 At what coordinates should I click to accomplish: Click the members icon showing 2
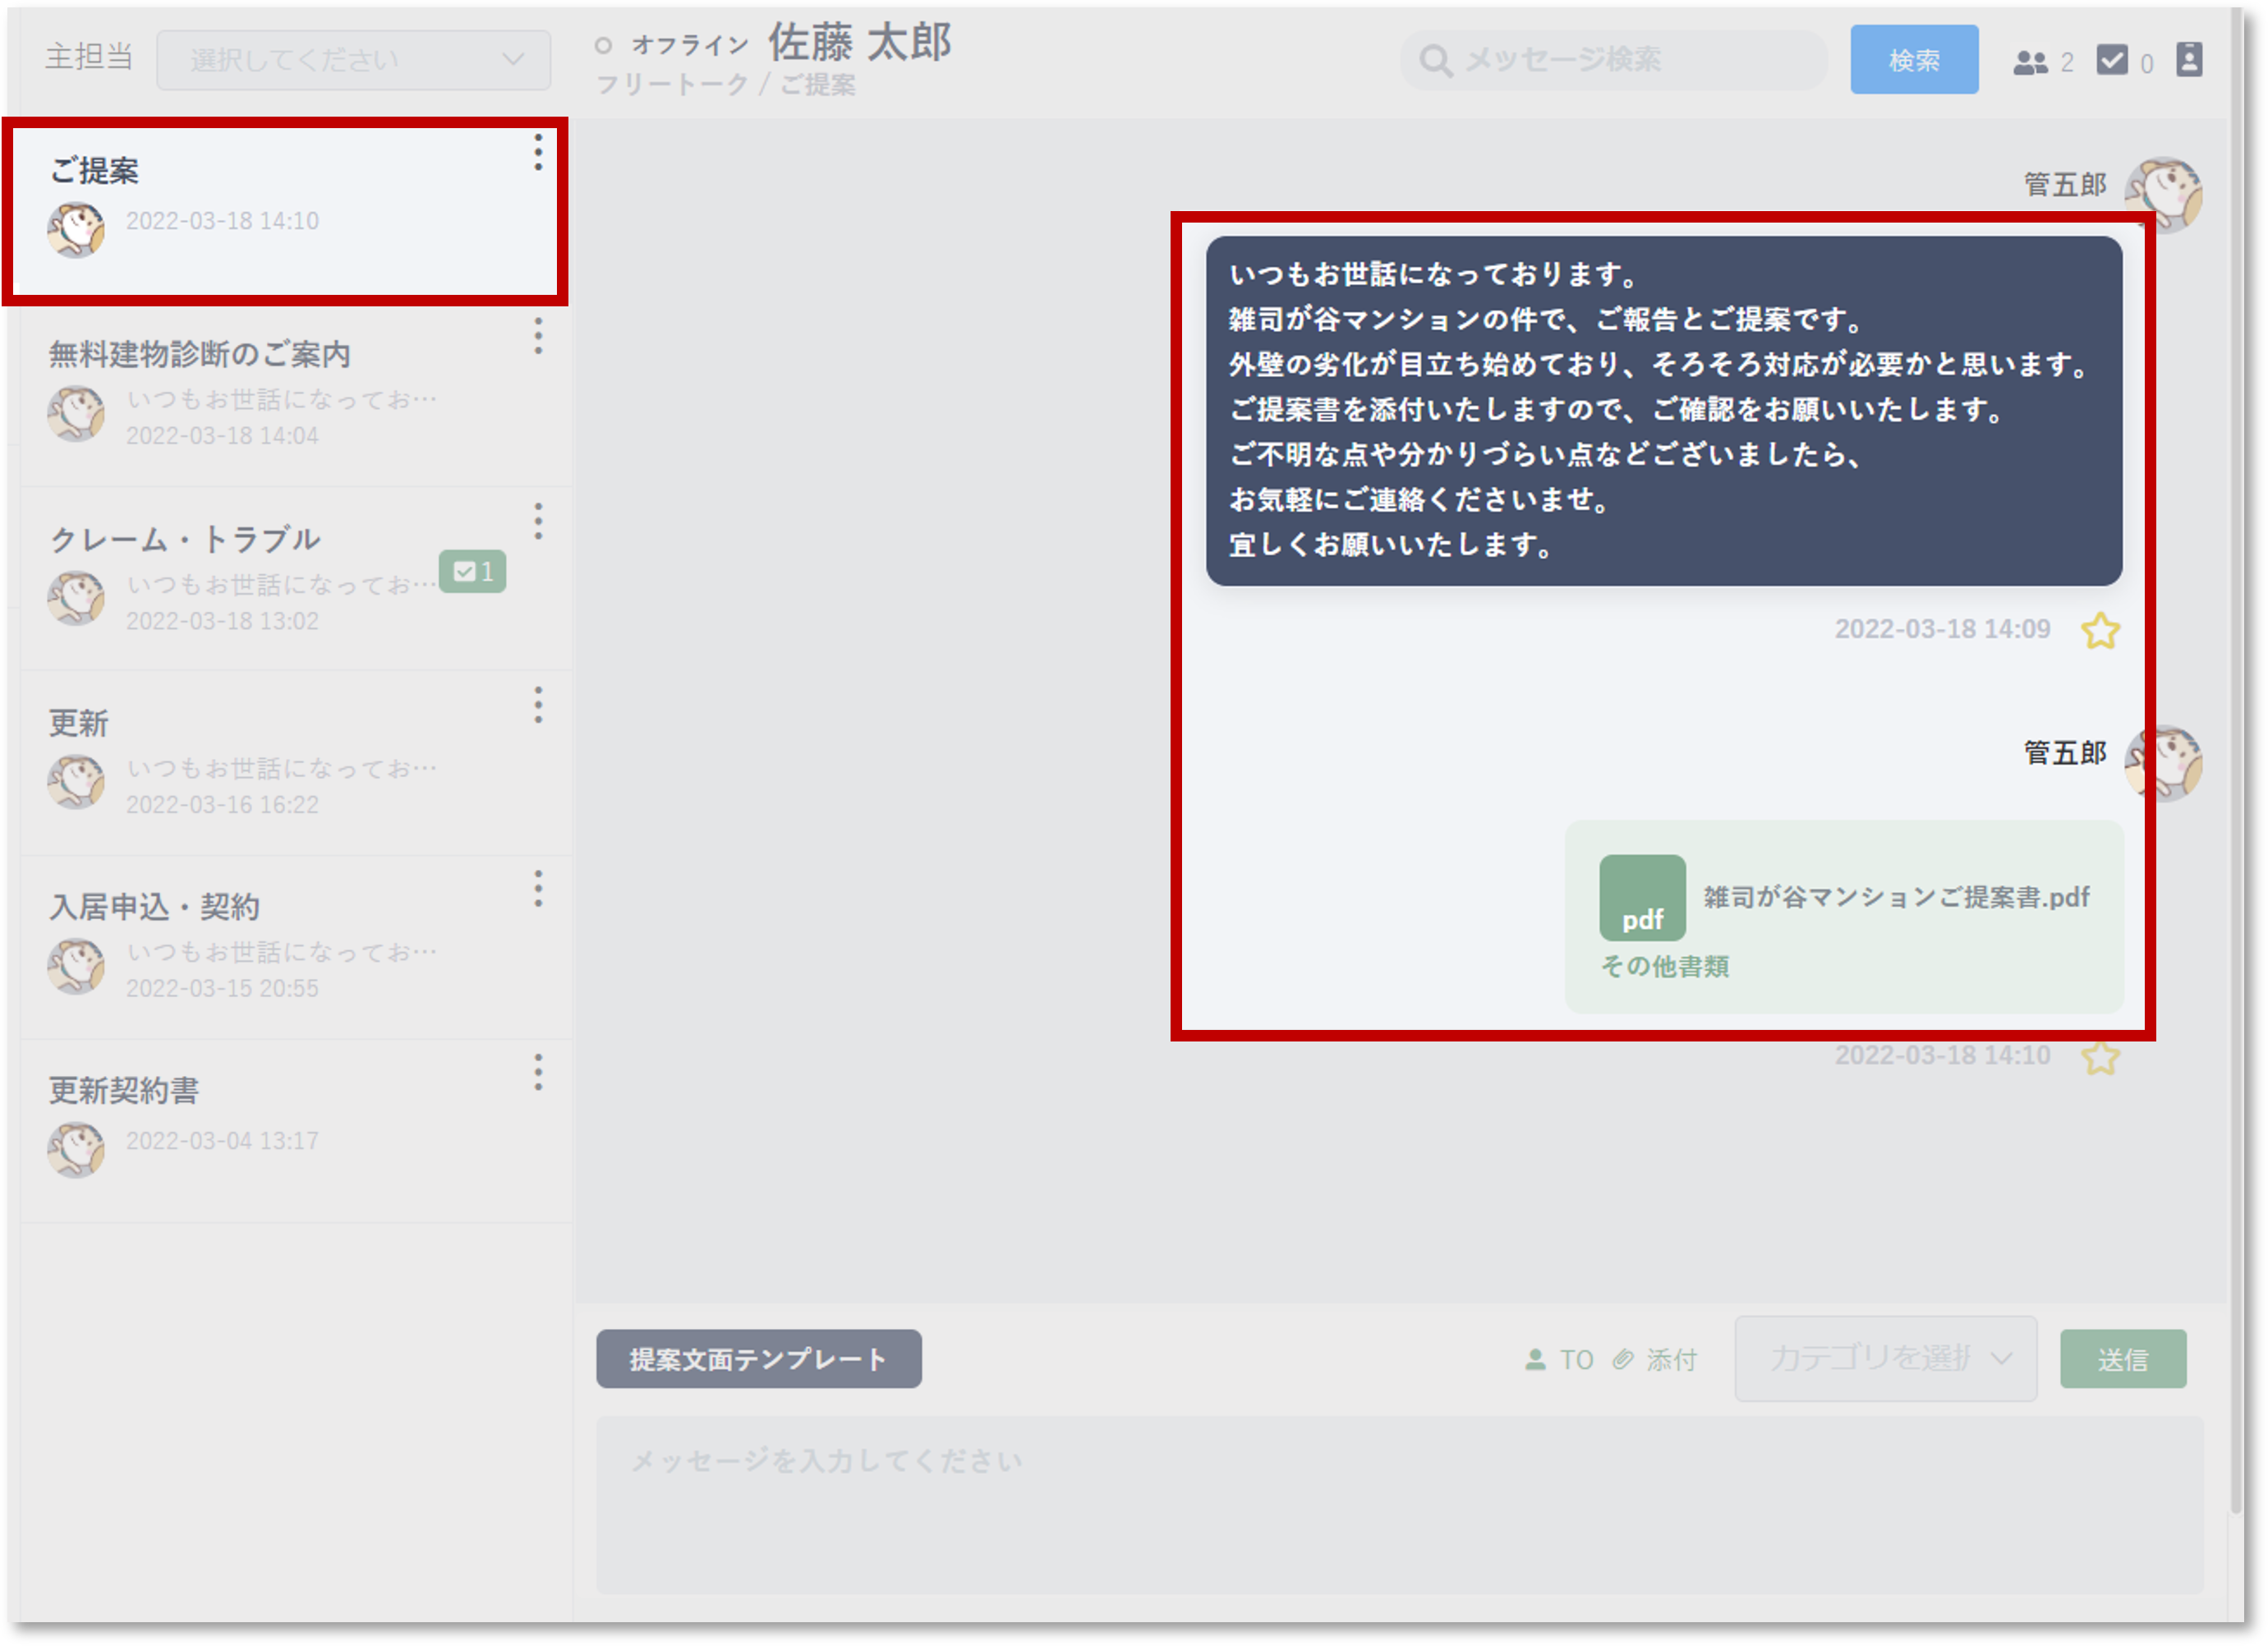tap(2030, 63)
